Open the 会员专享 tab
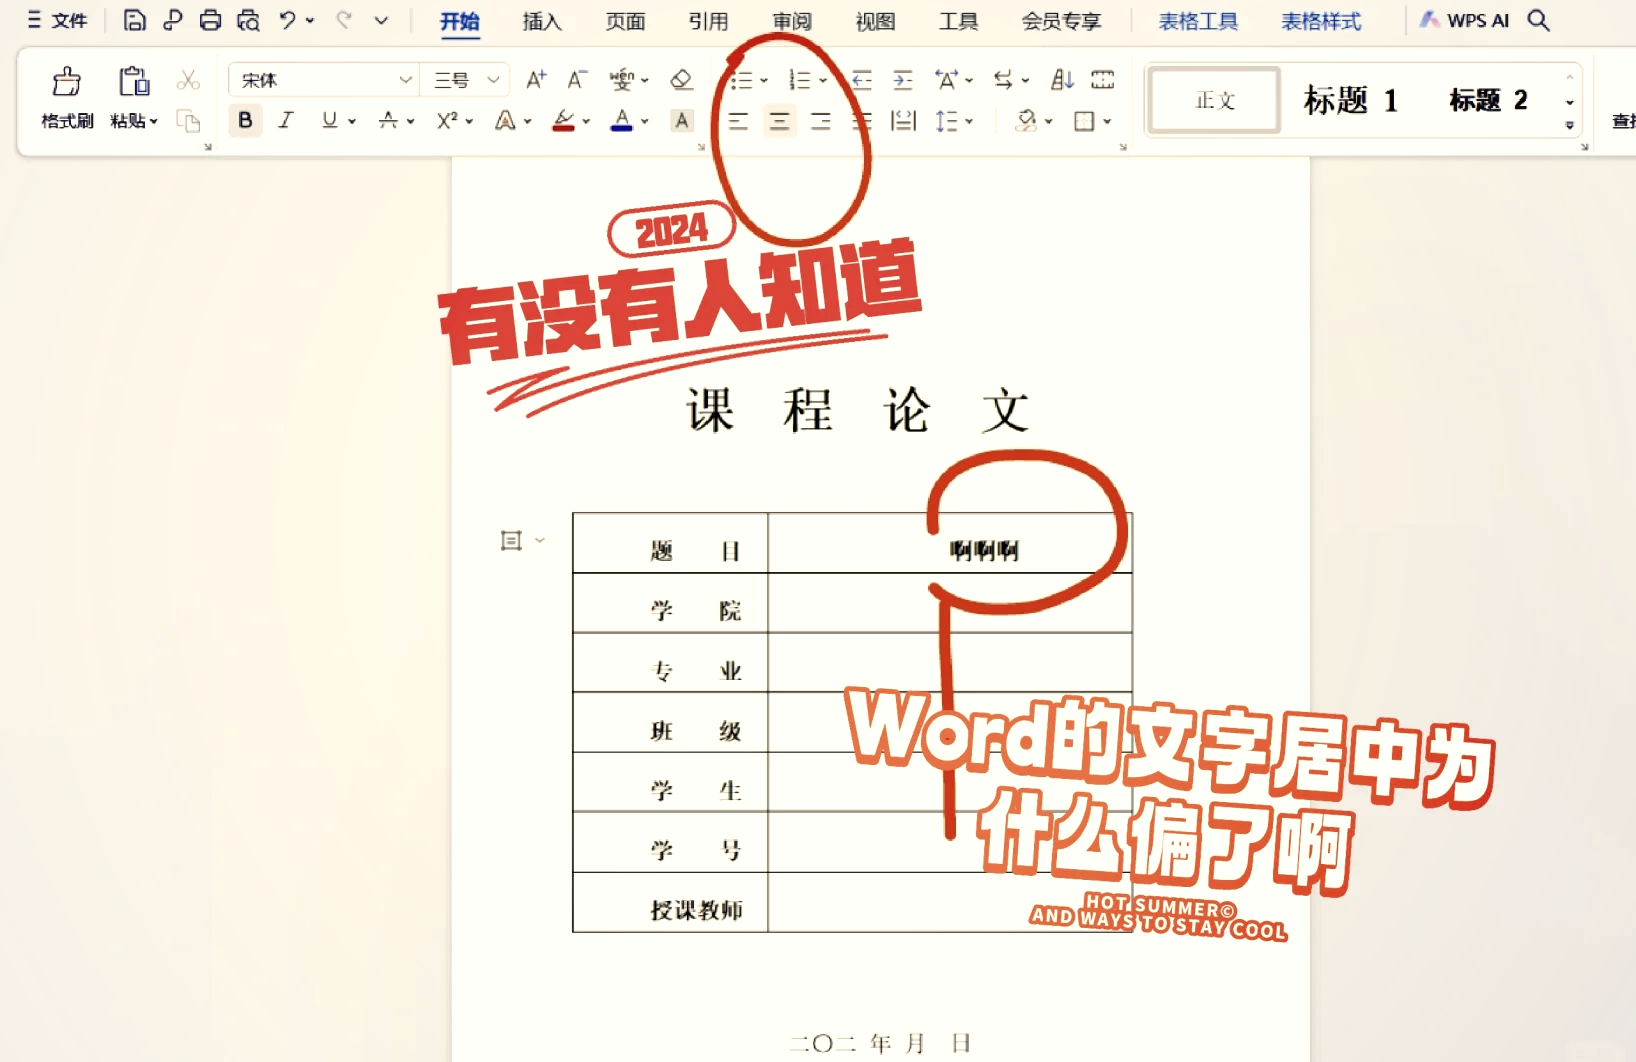 (x=1061, y=21)
